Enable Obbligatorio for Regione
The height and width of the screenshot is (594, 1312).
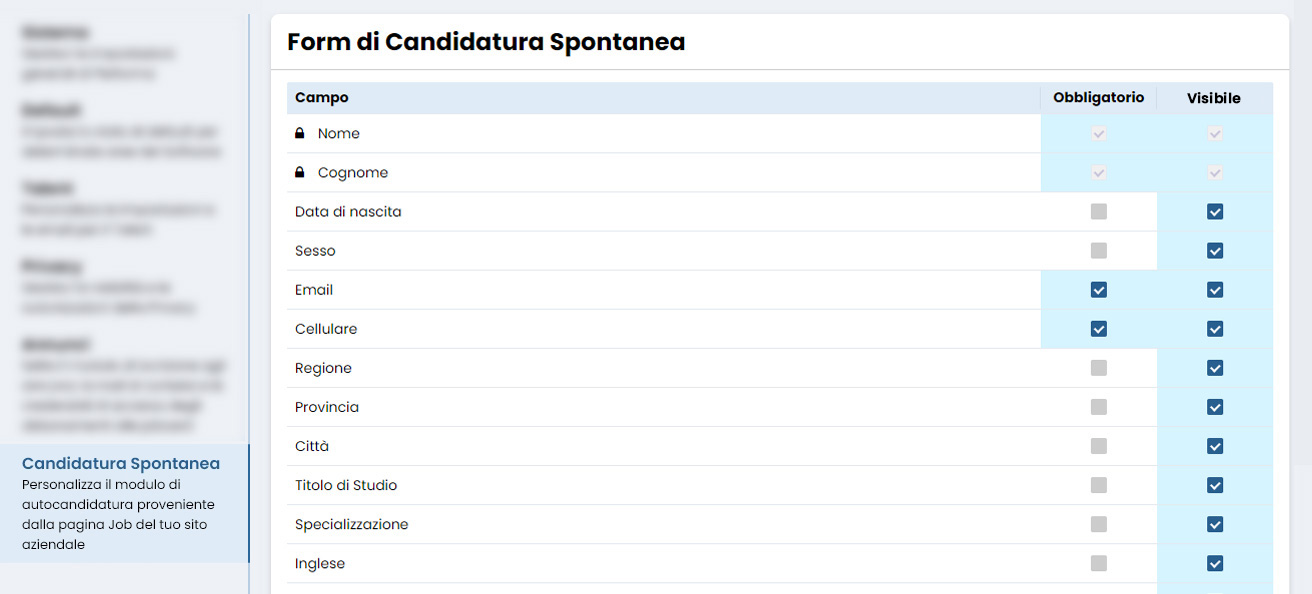(x=1098, y=367)
